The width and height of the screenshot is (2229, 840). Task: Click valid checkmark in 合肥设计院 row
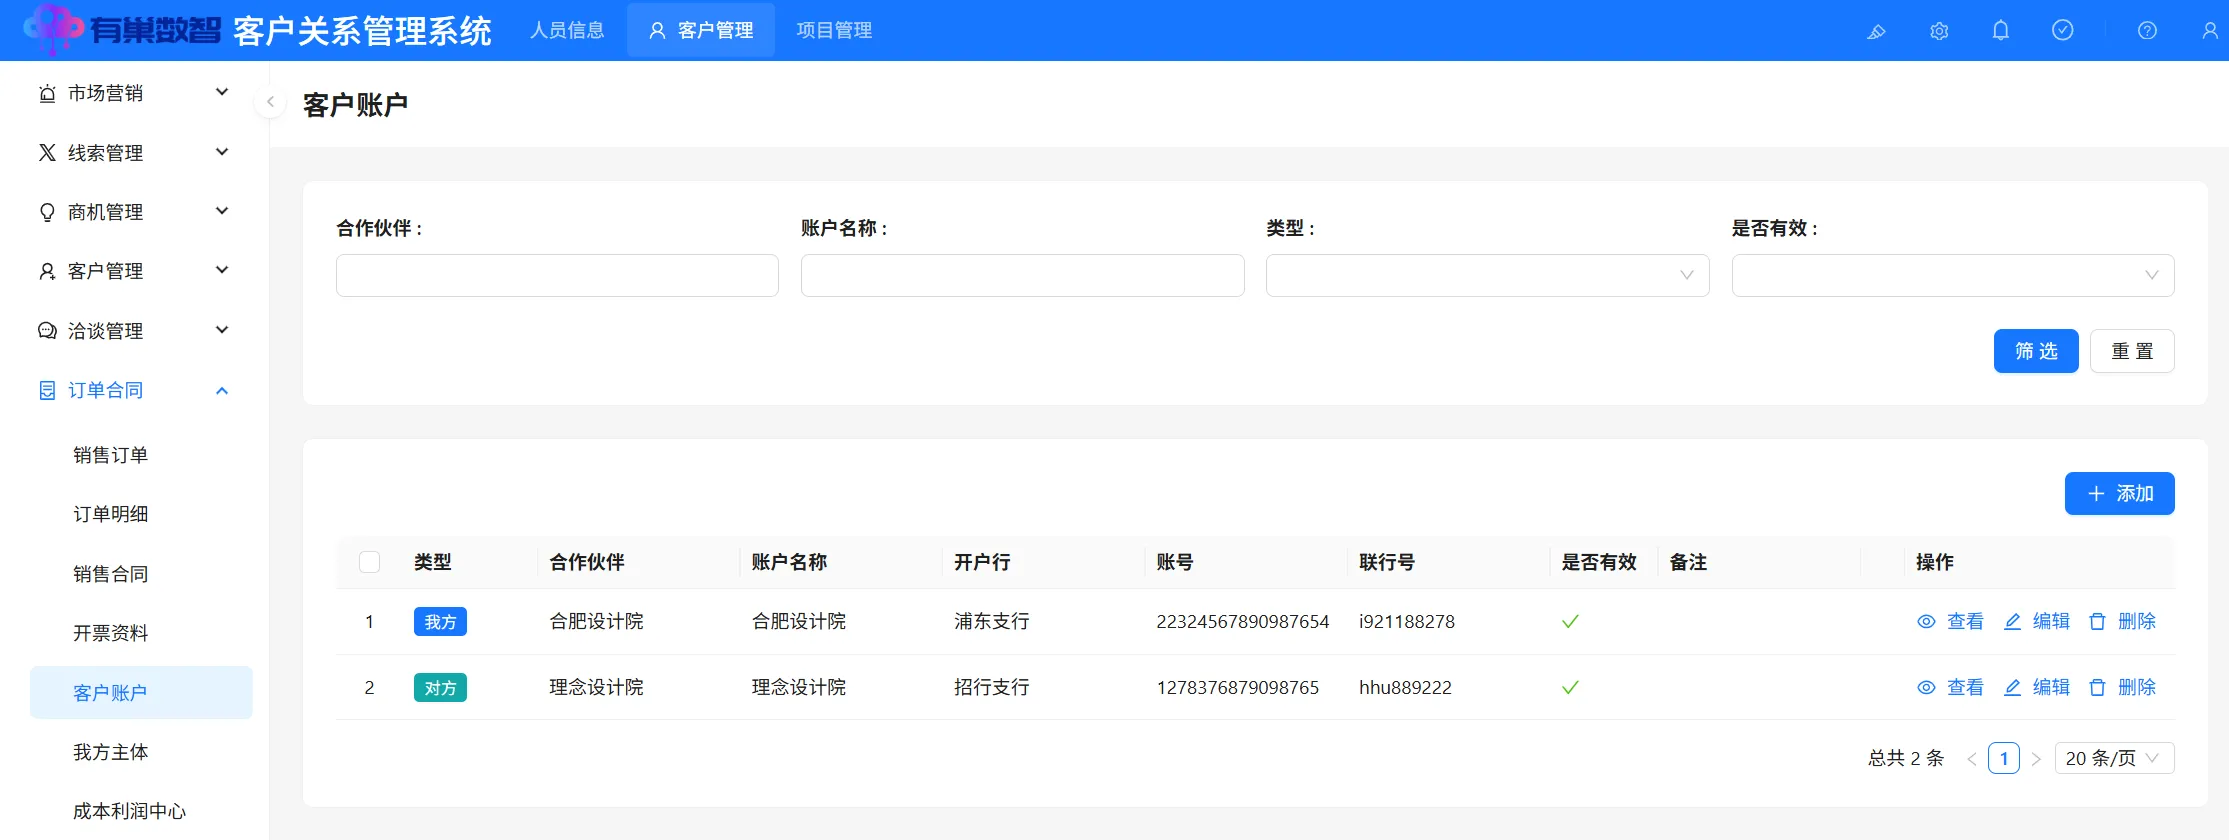(1570, 622)
